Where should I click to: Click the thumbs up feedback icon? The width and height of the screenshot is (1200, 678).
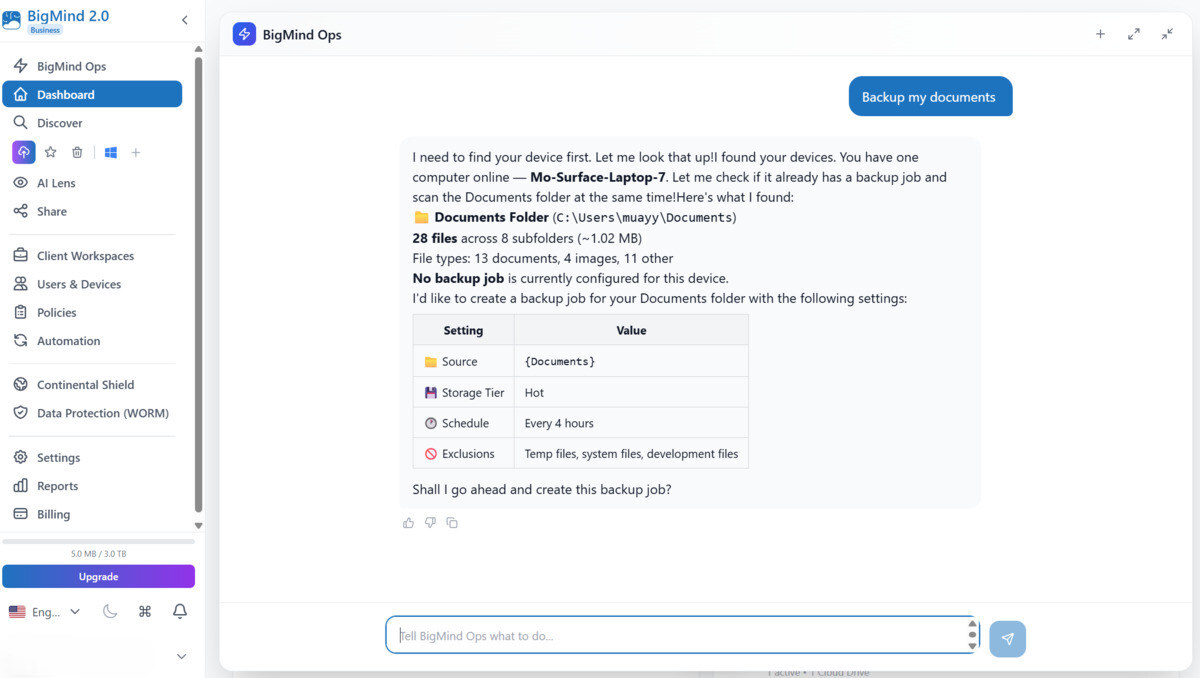point(408,523)
